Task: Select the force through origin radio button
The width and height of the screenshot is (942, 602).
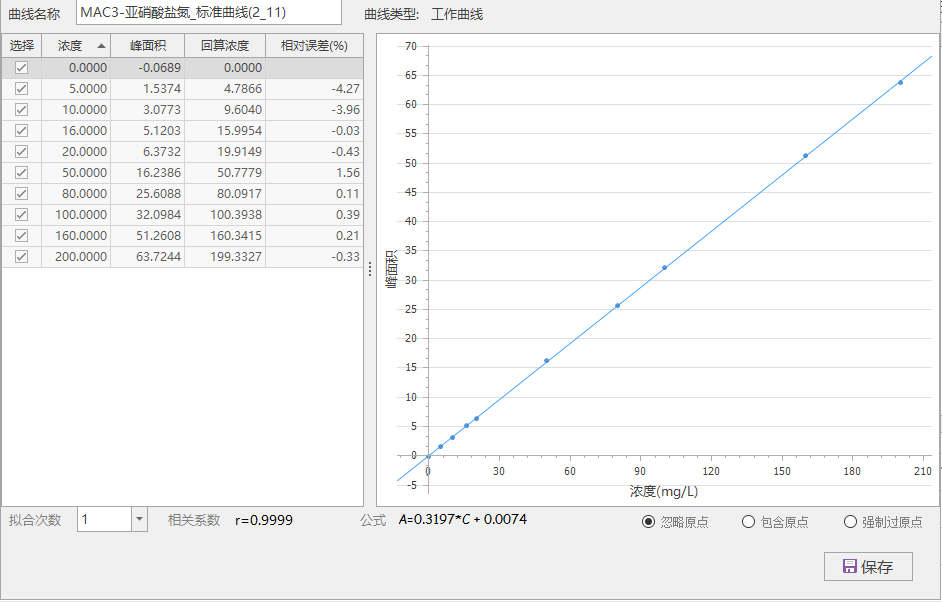Action: [851, 522]
